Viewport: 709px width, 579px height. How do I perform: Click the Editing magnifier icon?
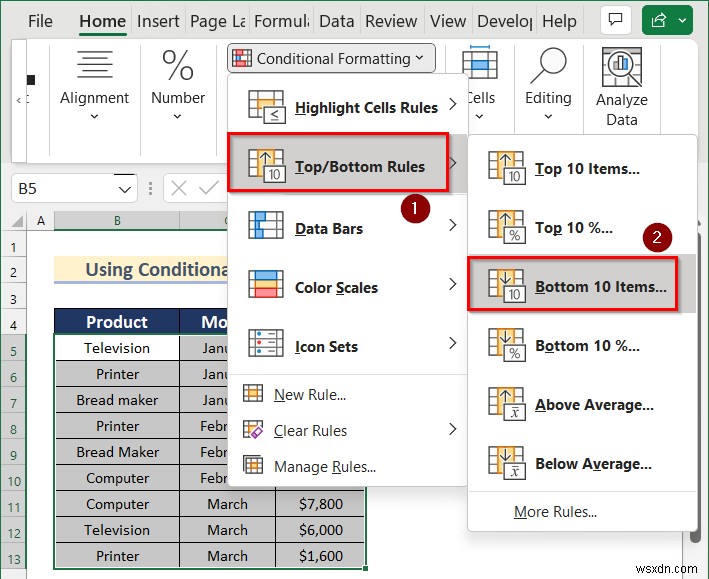548,66
